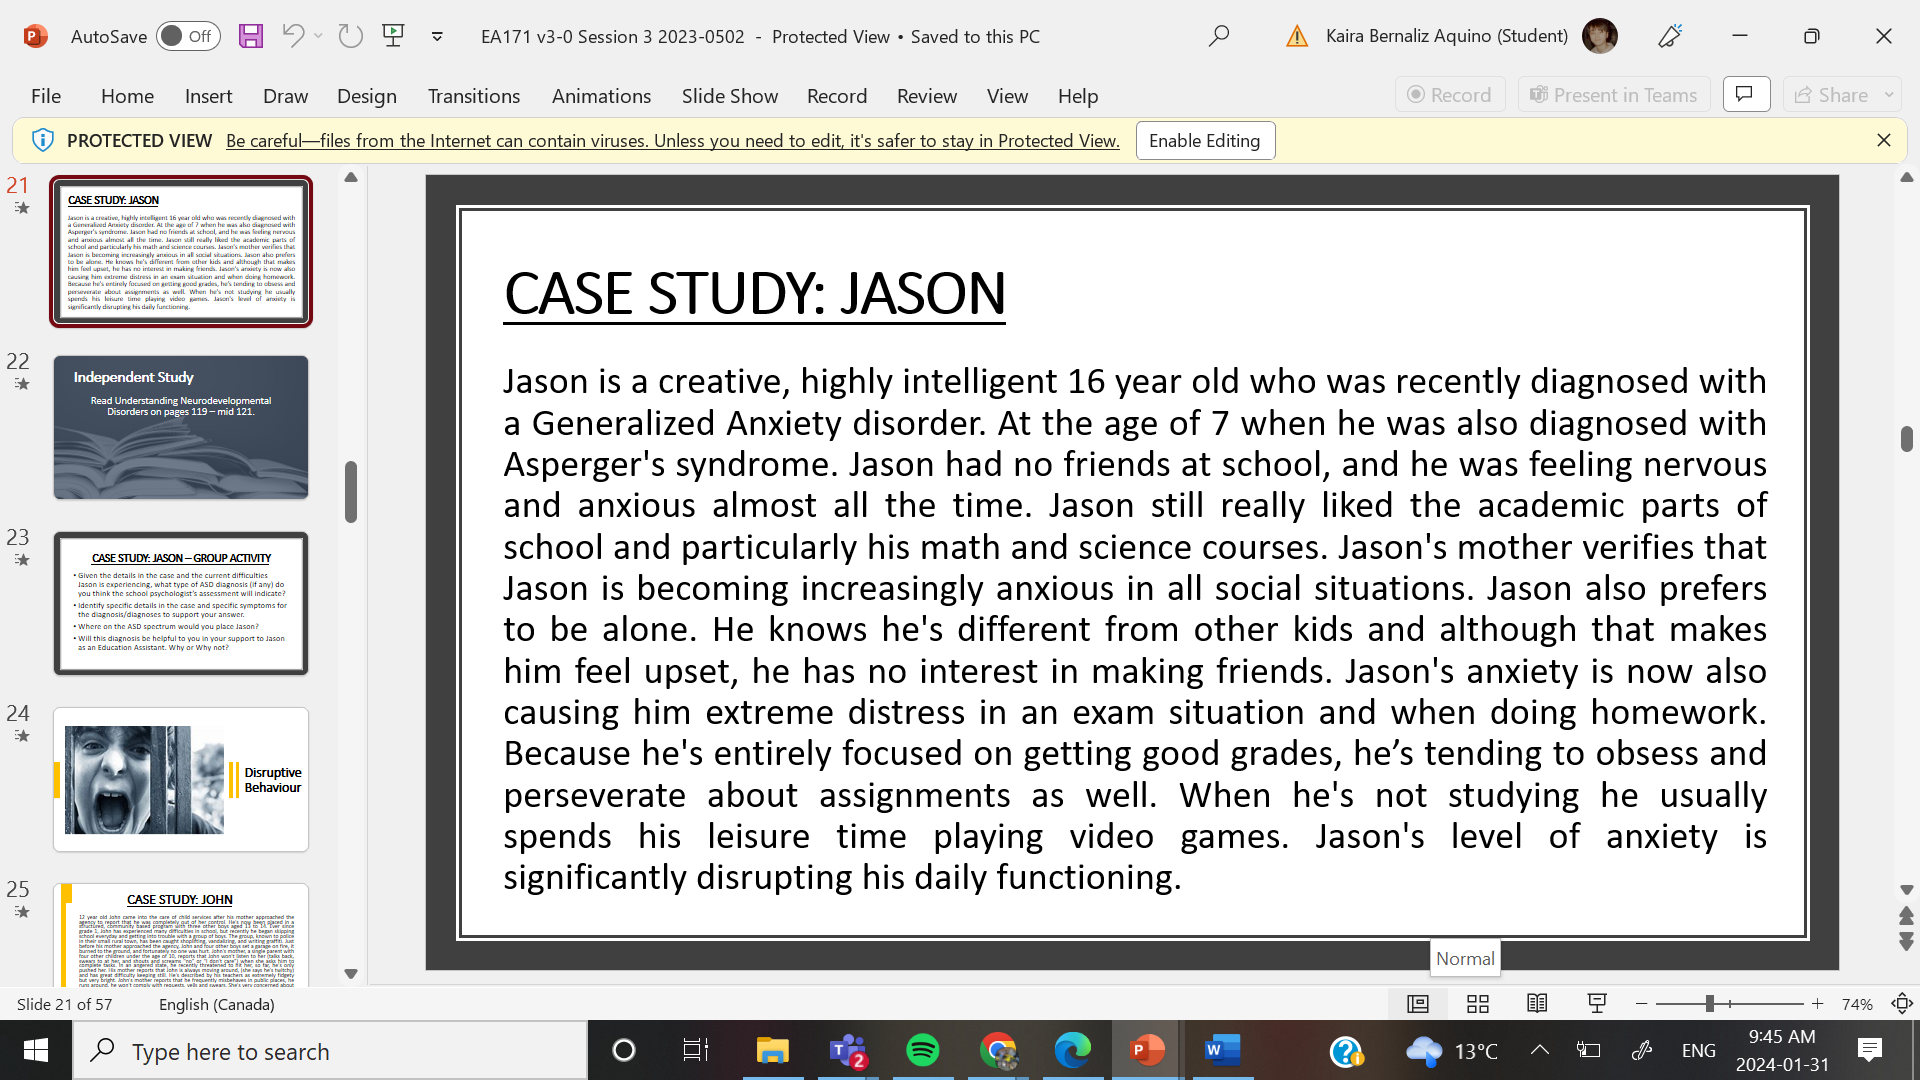The height and width of the screenshot is (1080, 1920).
Task: Toggle Slide Show view in status bar
Action: coord(1597,1004)
